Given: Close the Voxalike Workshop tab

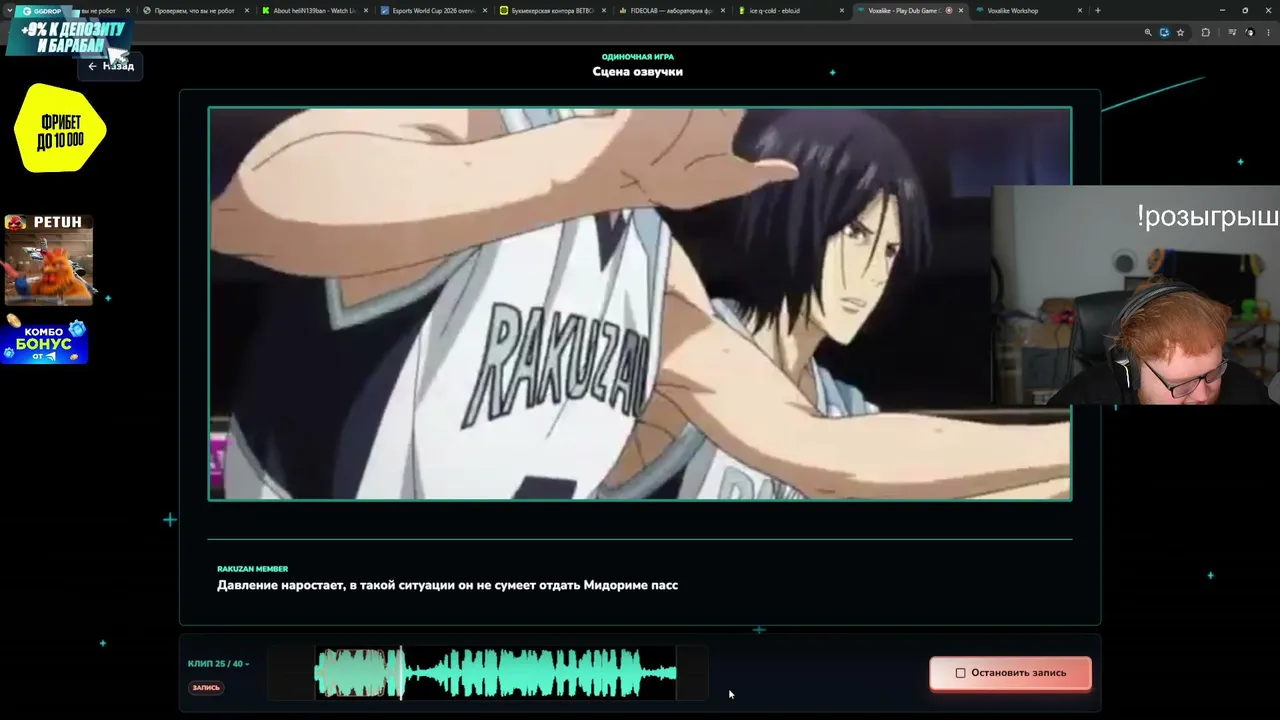Looking at the screenshot, I should point(1079,11).
